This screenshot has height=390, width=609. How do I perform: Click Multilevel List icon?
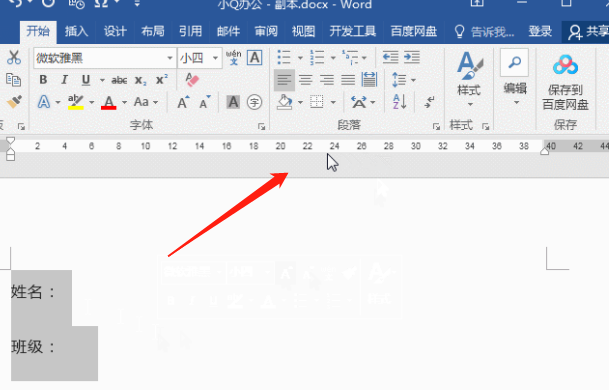pos(350,57)
